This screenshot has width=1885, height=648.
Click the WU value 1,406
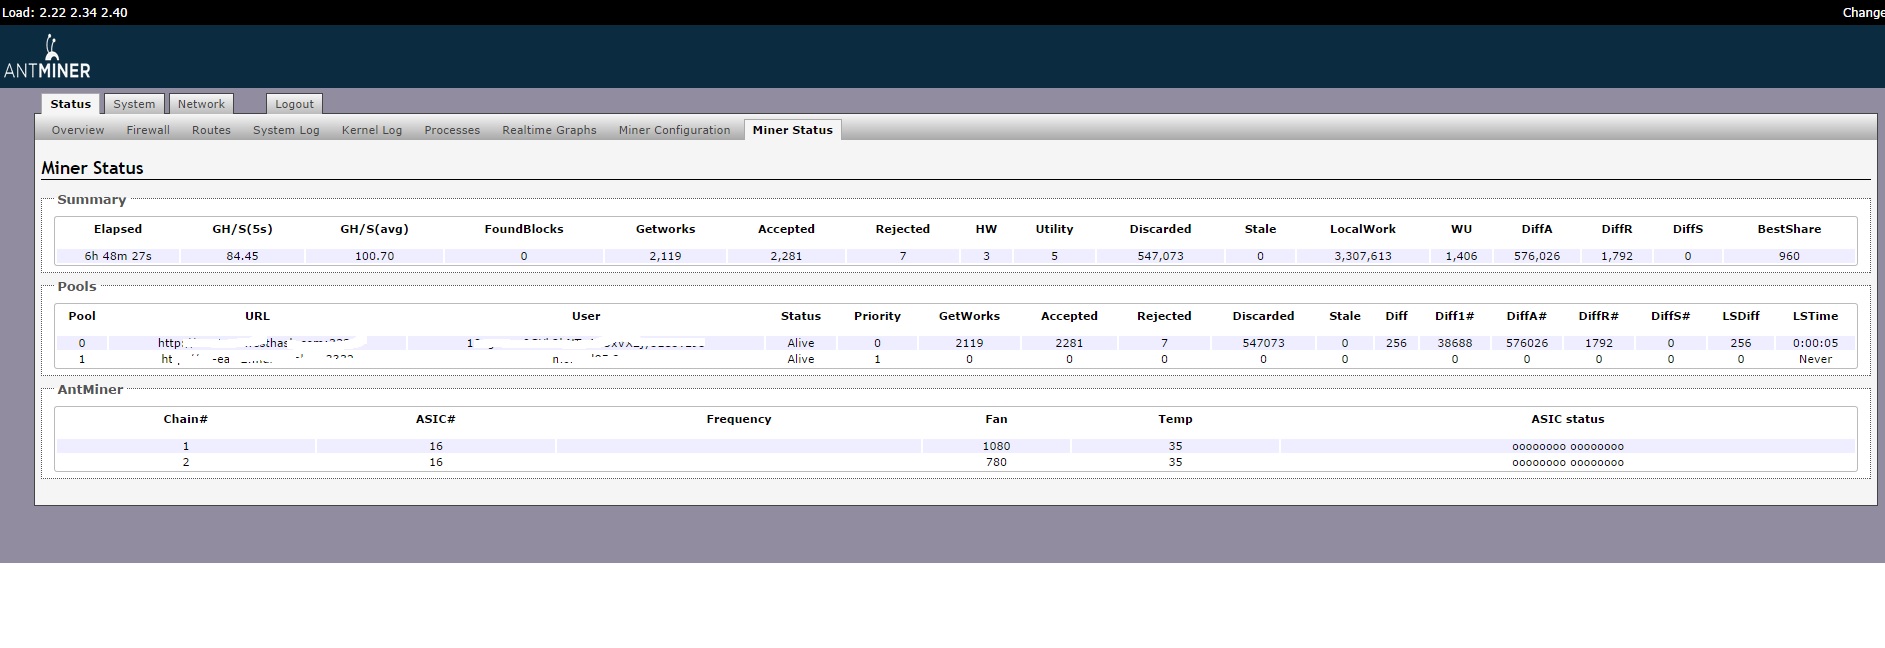tap(1461, 256)
